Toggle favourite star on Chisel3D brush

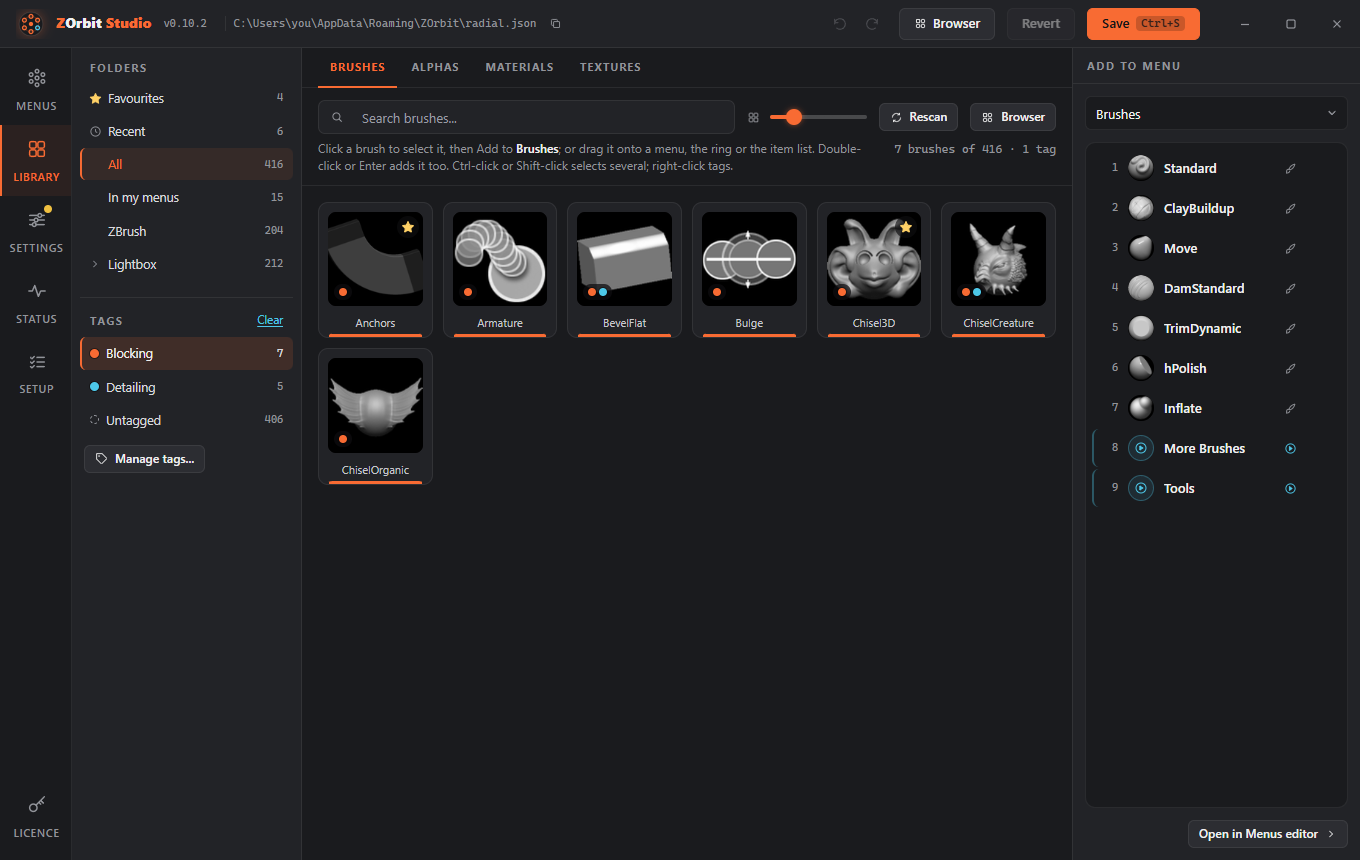pyautogui.click(x=905, y=227)
